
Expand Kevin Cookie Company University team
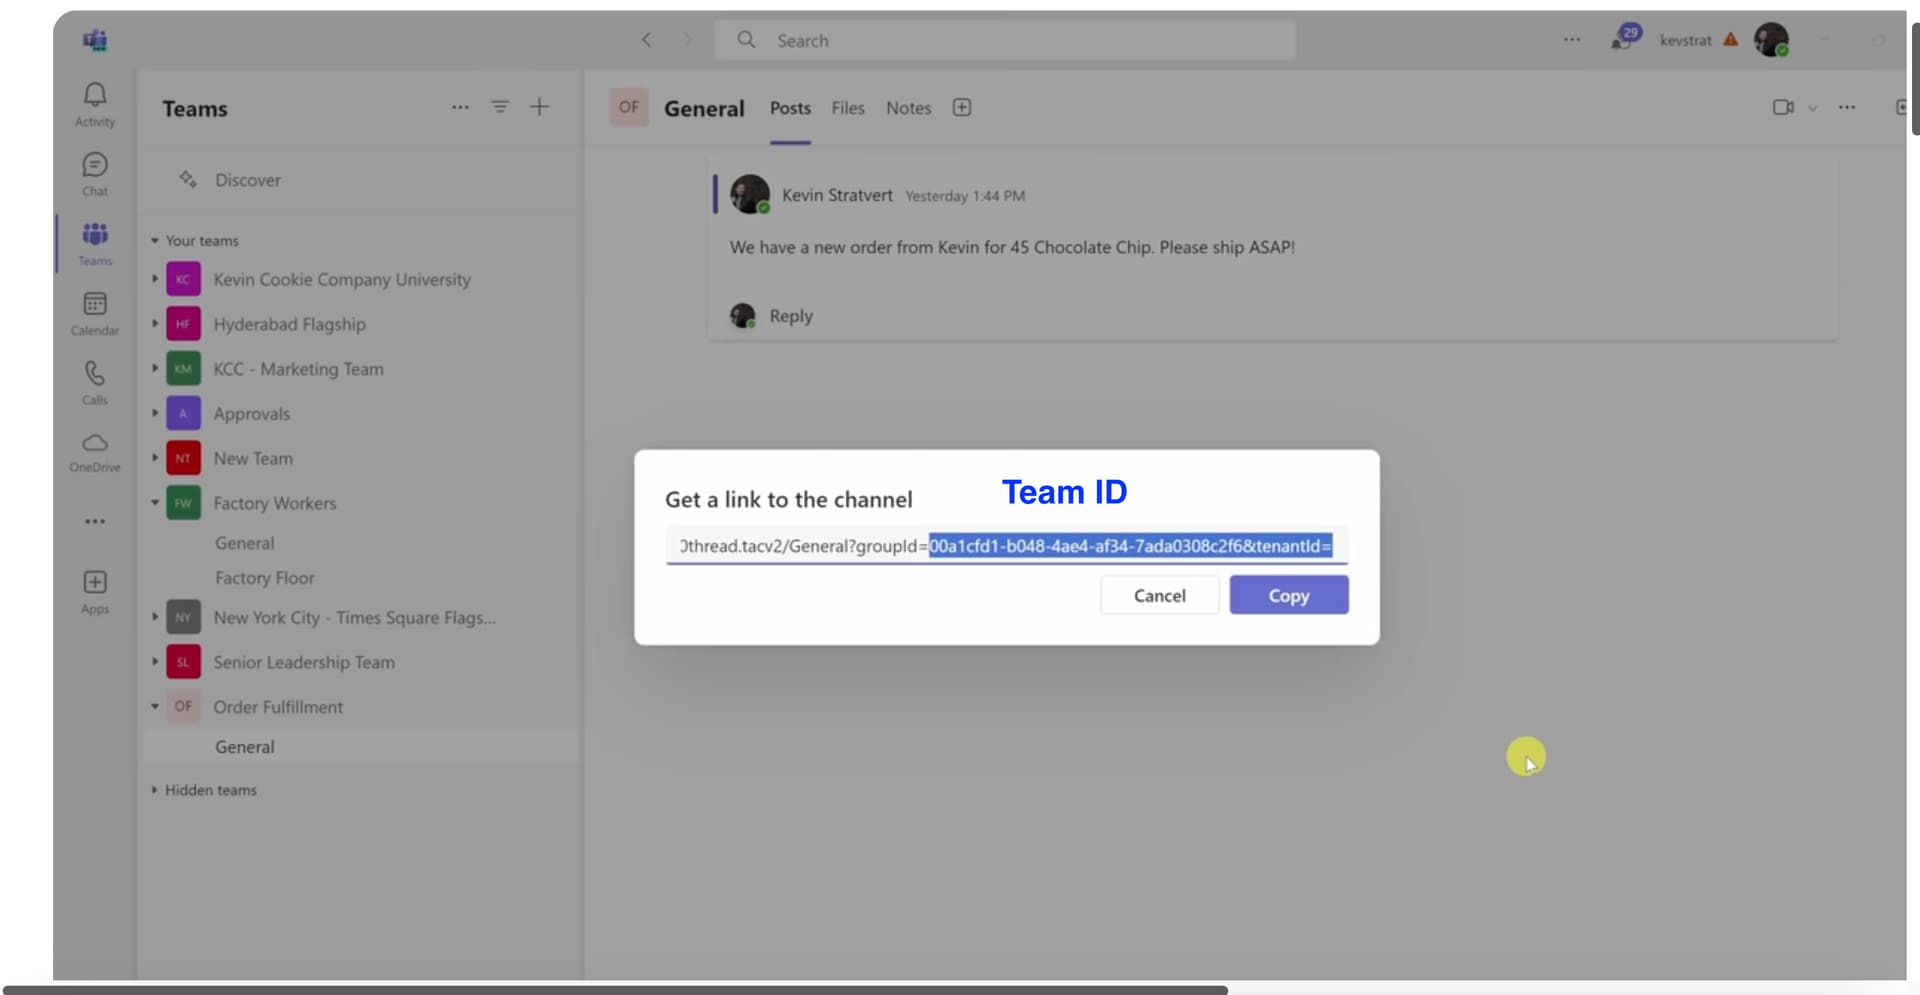[x=155, y=279]
